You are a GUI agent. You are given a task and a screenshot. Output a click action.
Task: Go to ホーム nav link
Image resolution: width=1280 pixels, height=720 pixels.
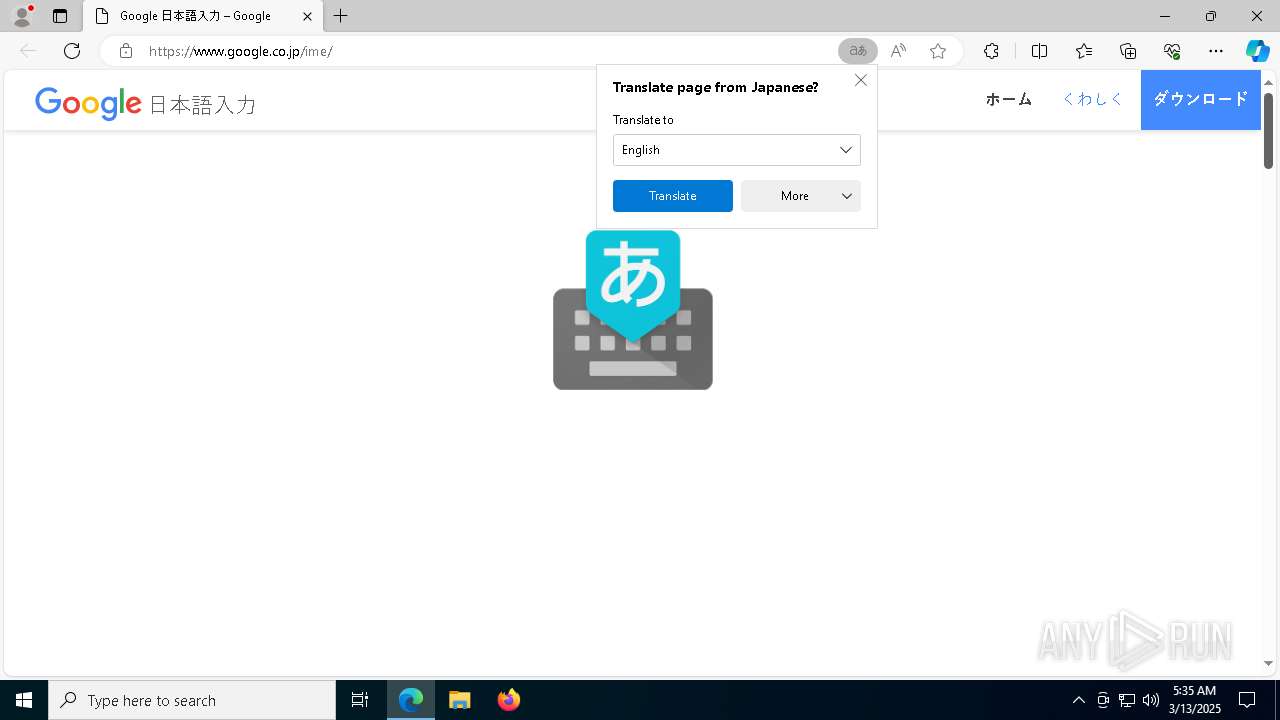[1009, 99]
